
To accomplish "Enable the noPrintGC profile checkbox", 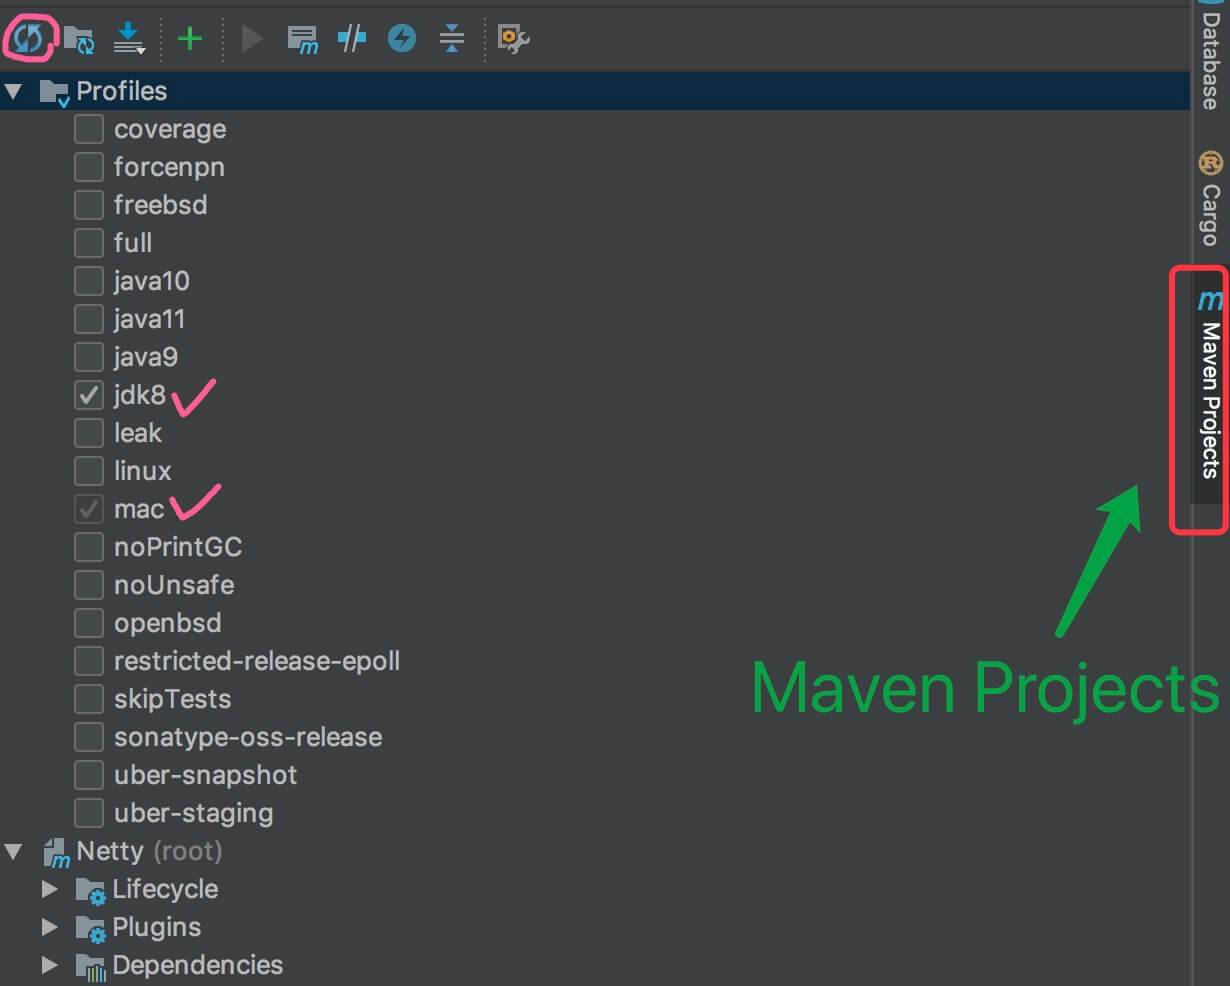I will (89, 547).
